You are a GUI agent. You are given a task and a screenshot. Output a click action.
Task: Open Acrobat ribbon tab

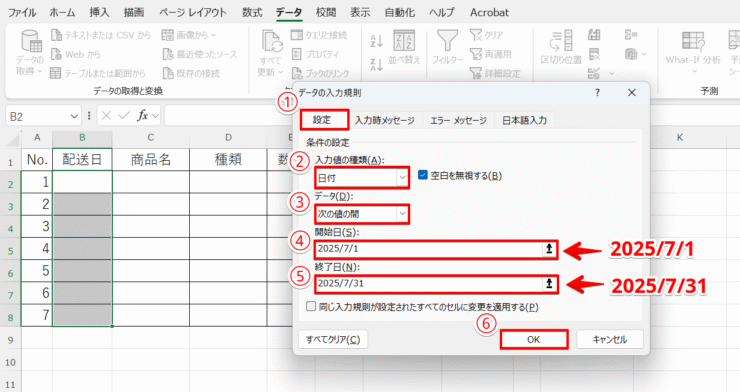pyautogui.click(x=489, y=12)
